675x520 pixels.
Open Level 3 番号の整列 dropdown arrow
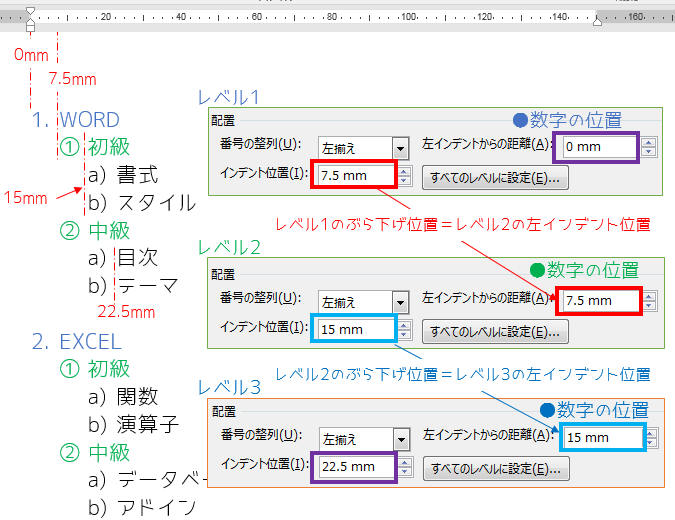pyautogui.click(x=402, y=440)
